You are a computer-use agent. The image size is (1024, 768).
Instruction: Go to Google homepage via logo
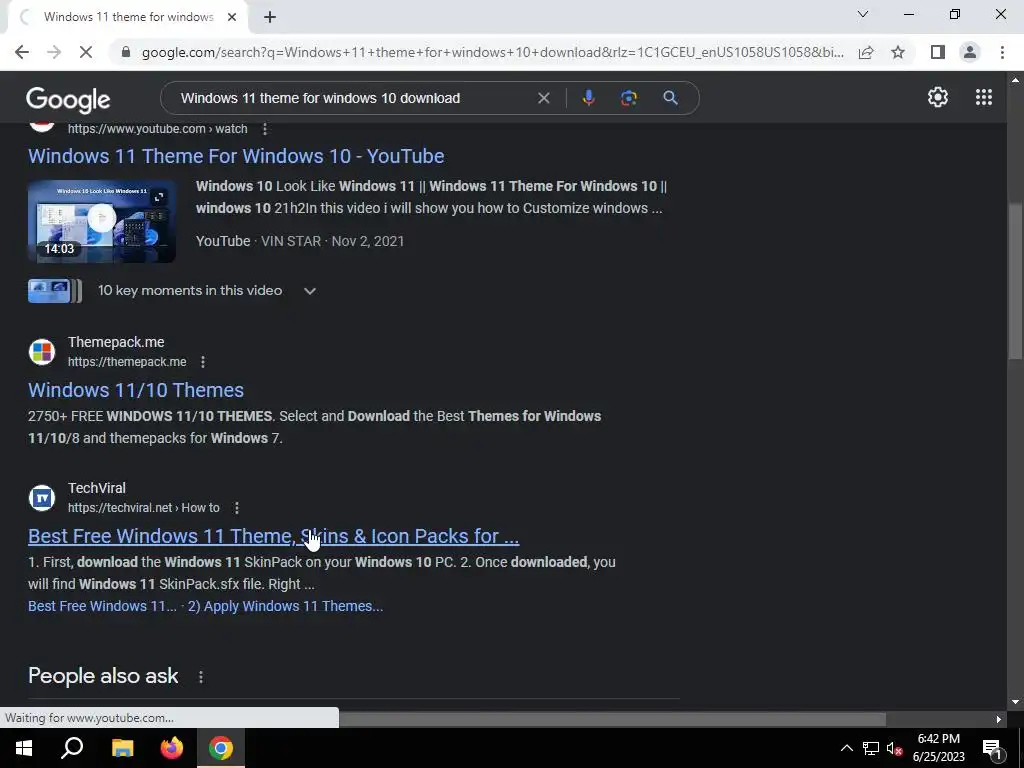click(x=68, y=99)
